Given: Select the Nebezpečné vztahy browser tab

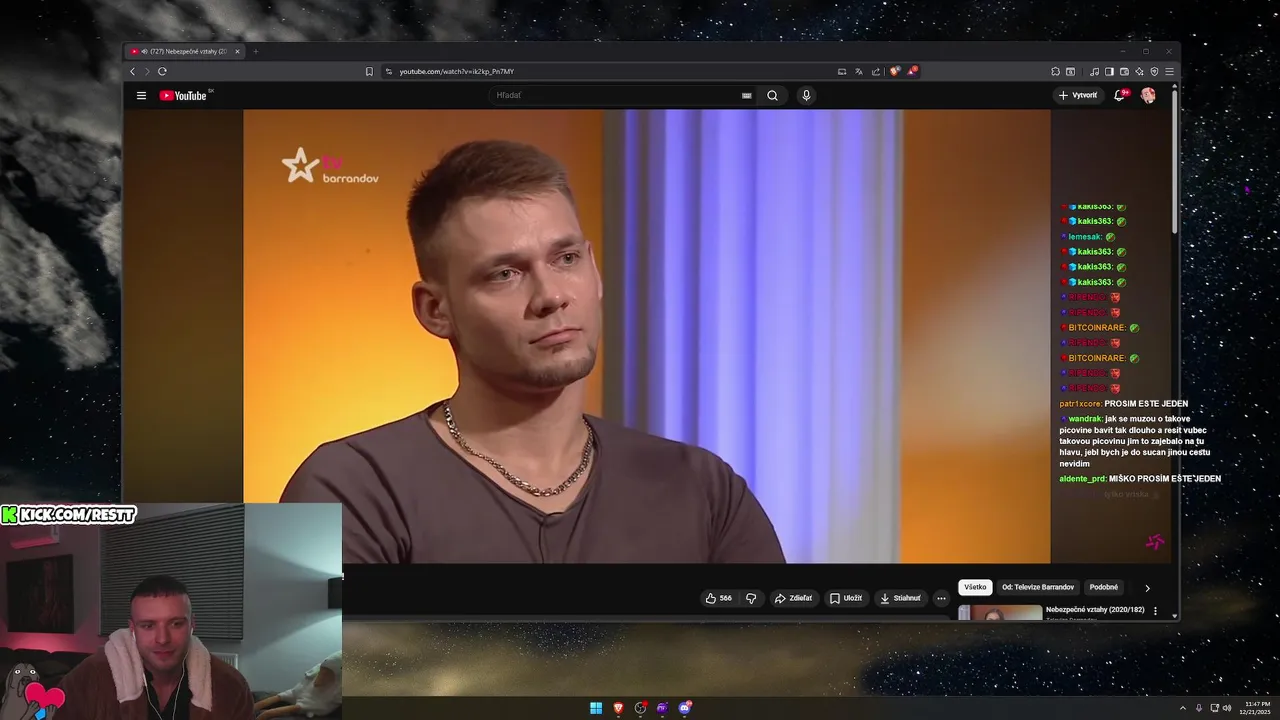Looking at the screenshot, I should [185, 51].
